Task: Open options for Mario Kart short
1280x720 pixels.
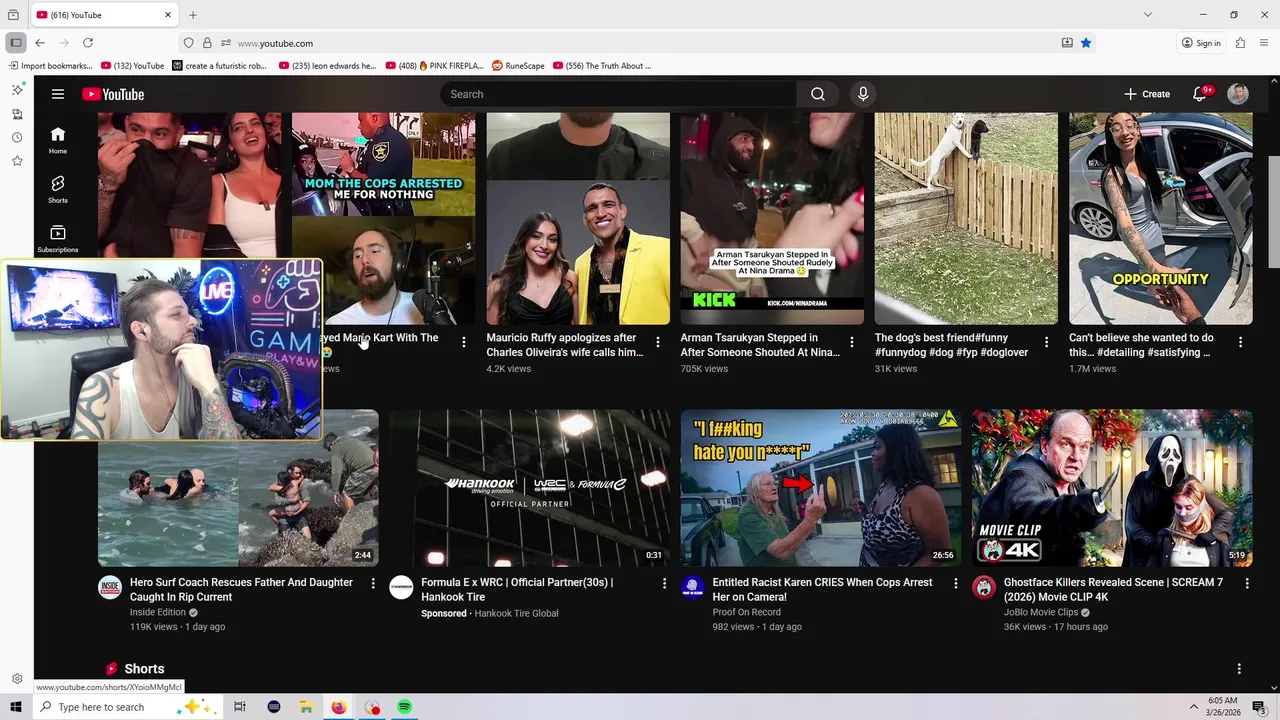Action: [x=464, y=342]
